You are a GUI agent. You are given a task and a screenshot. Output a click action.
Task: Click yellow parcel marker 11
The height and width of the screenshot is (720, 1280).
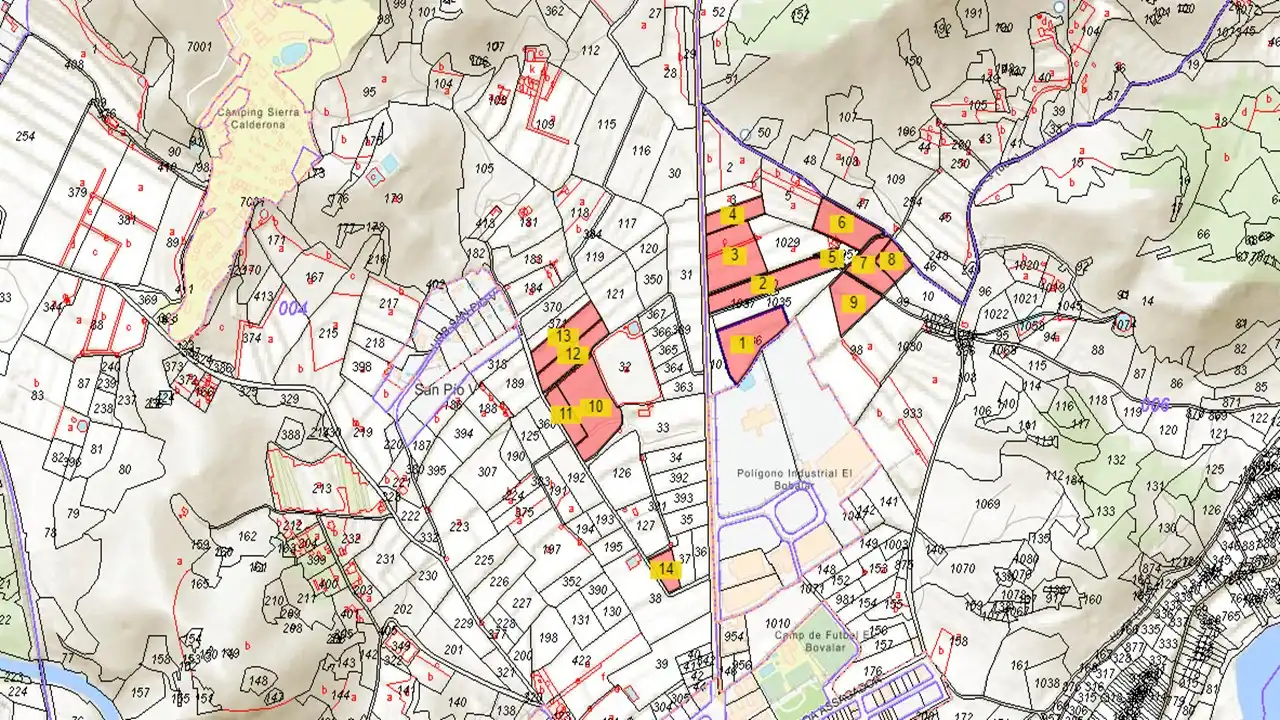[566, 414]
